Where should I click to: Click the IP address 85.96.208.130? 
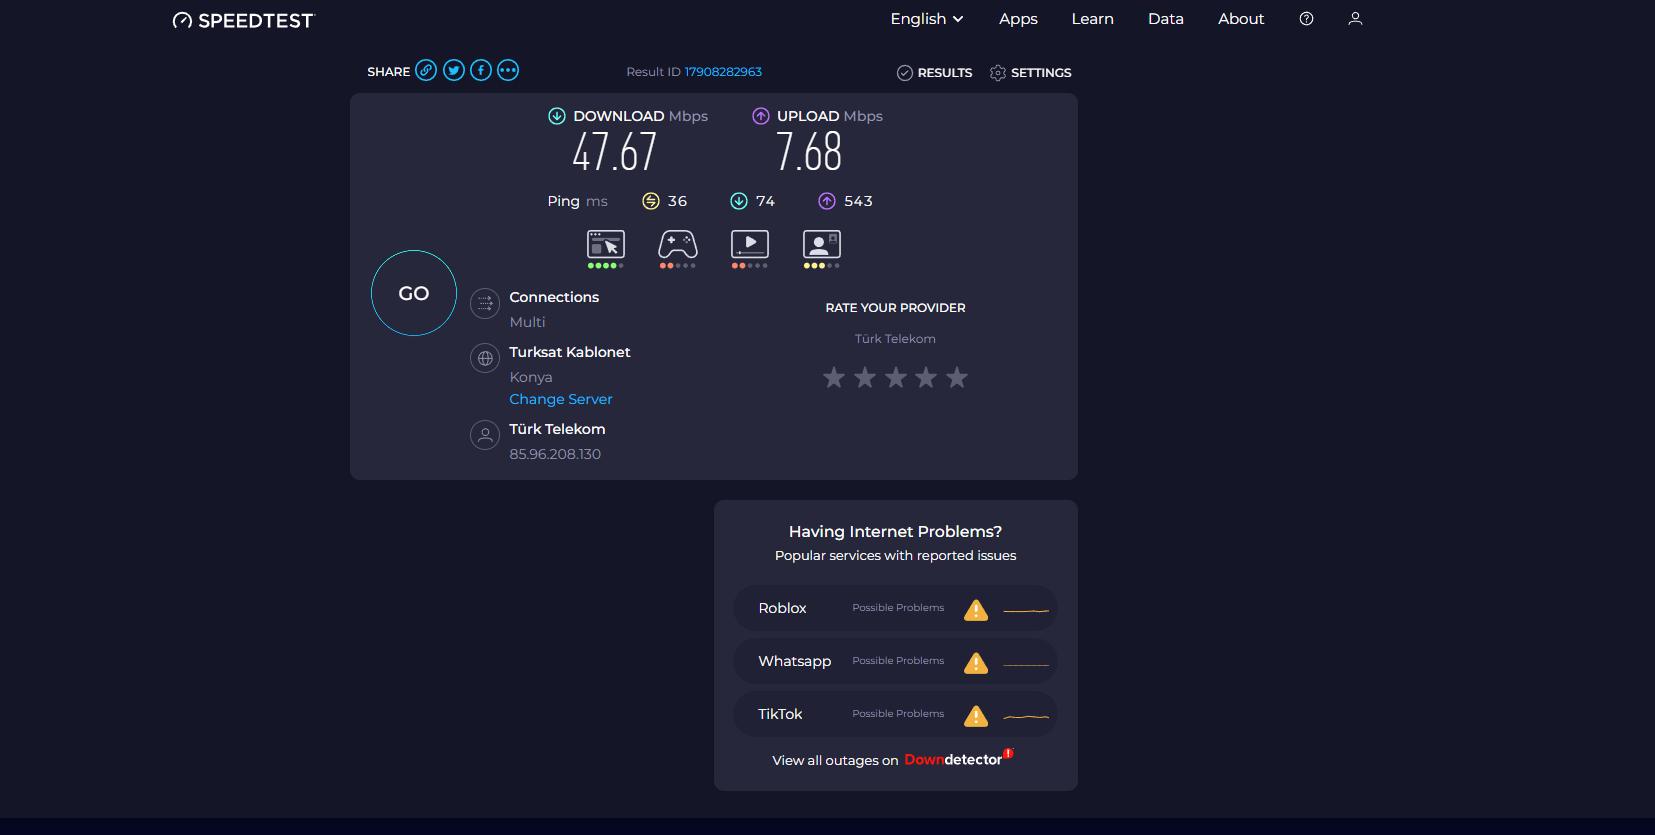[555, 454]
